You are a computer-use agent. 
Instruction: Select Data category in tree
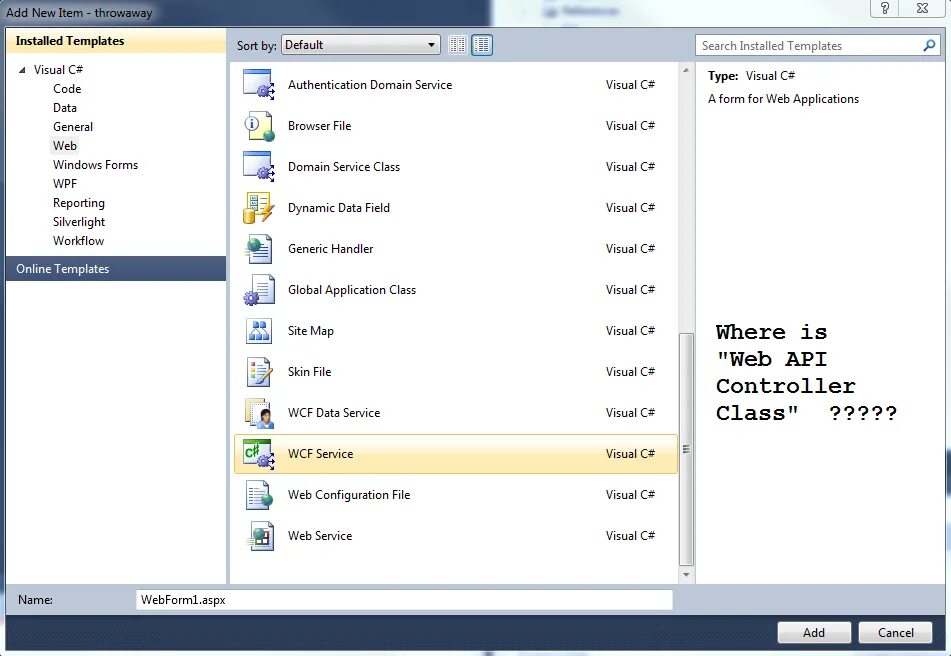[65, 108]
